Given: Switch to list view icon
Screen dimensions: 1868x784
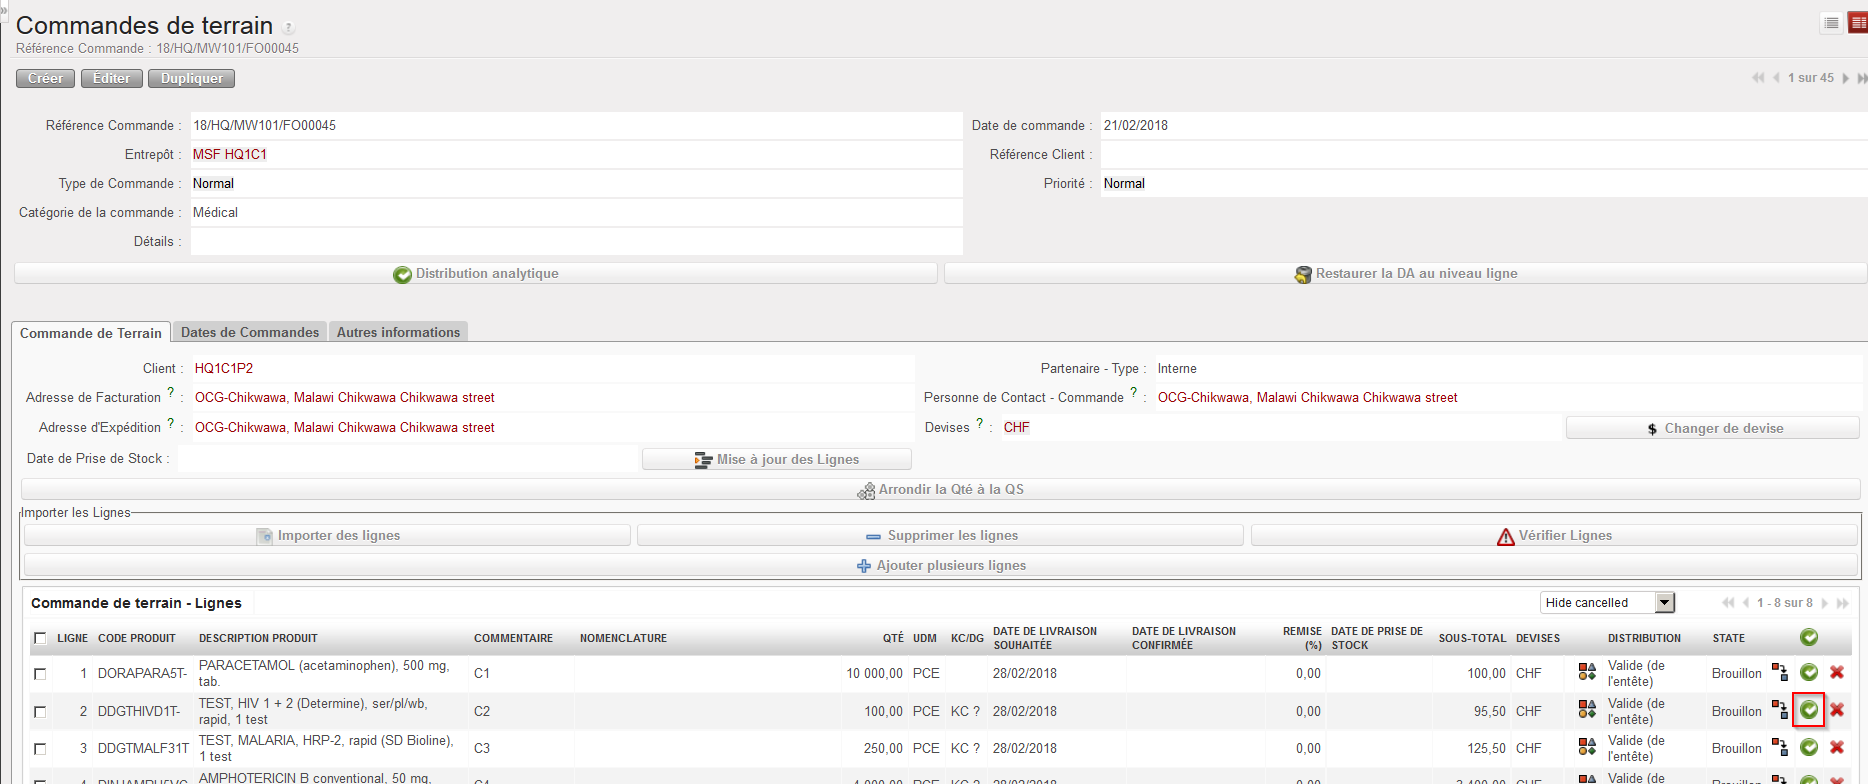Looking at the screenshot, I should click(x=1831, y=24).
